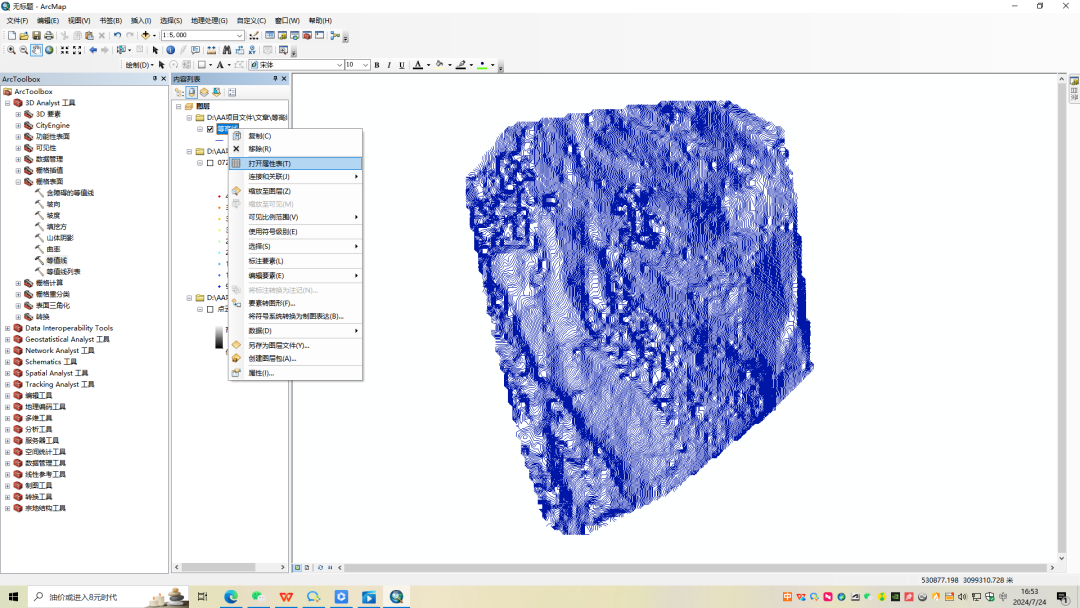1080x608 pixels.
Task: Undo the last action
Action: 117,35
